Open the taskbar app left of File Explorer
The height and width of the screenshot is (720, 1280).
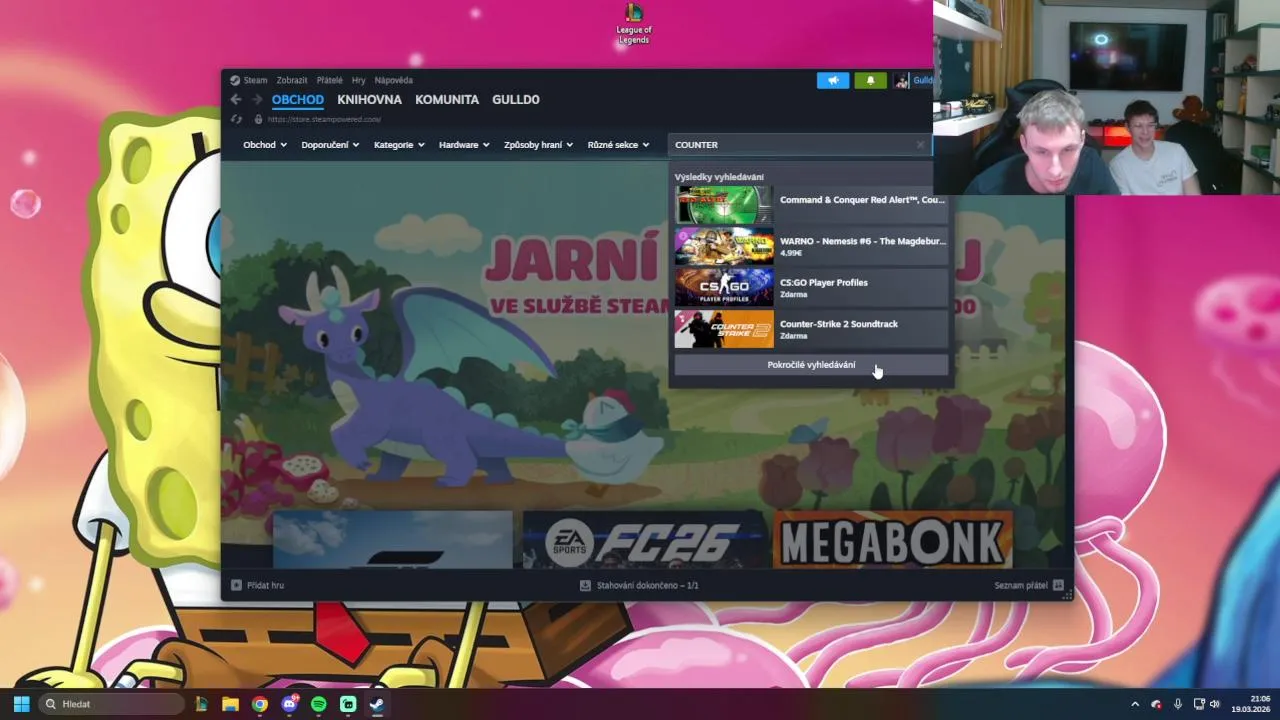[x=201, y=704]
